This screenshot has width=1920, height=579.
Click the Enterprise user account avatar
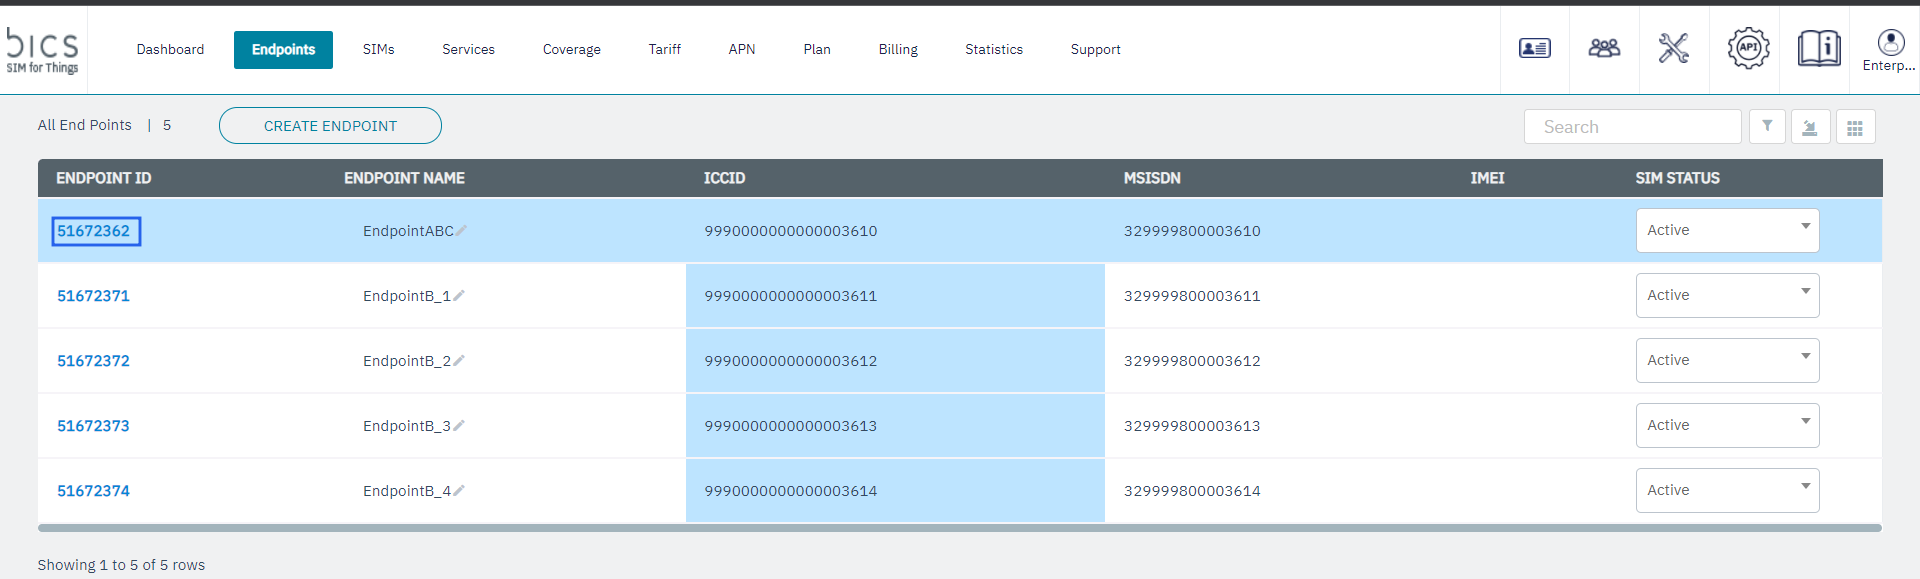click(1890, 43)
